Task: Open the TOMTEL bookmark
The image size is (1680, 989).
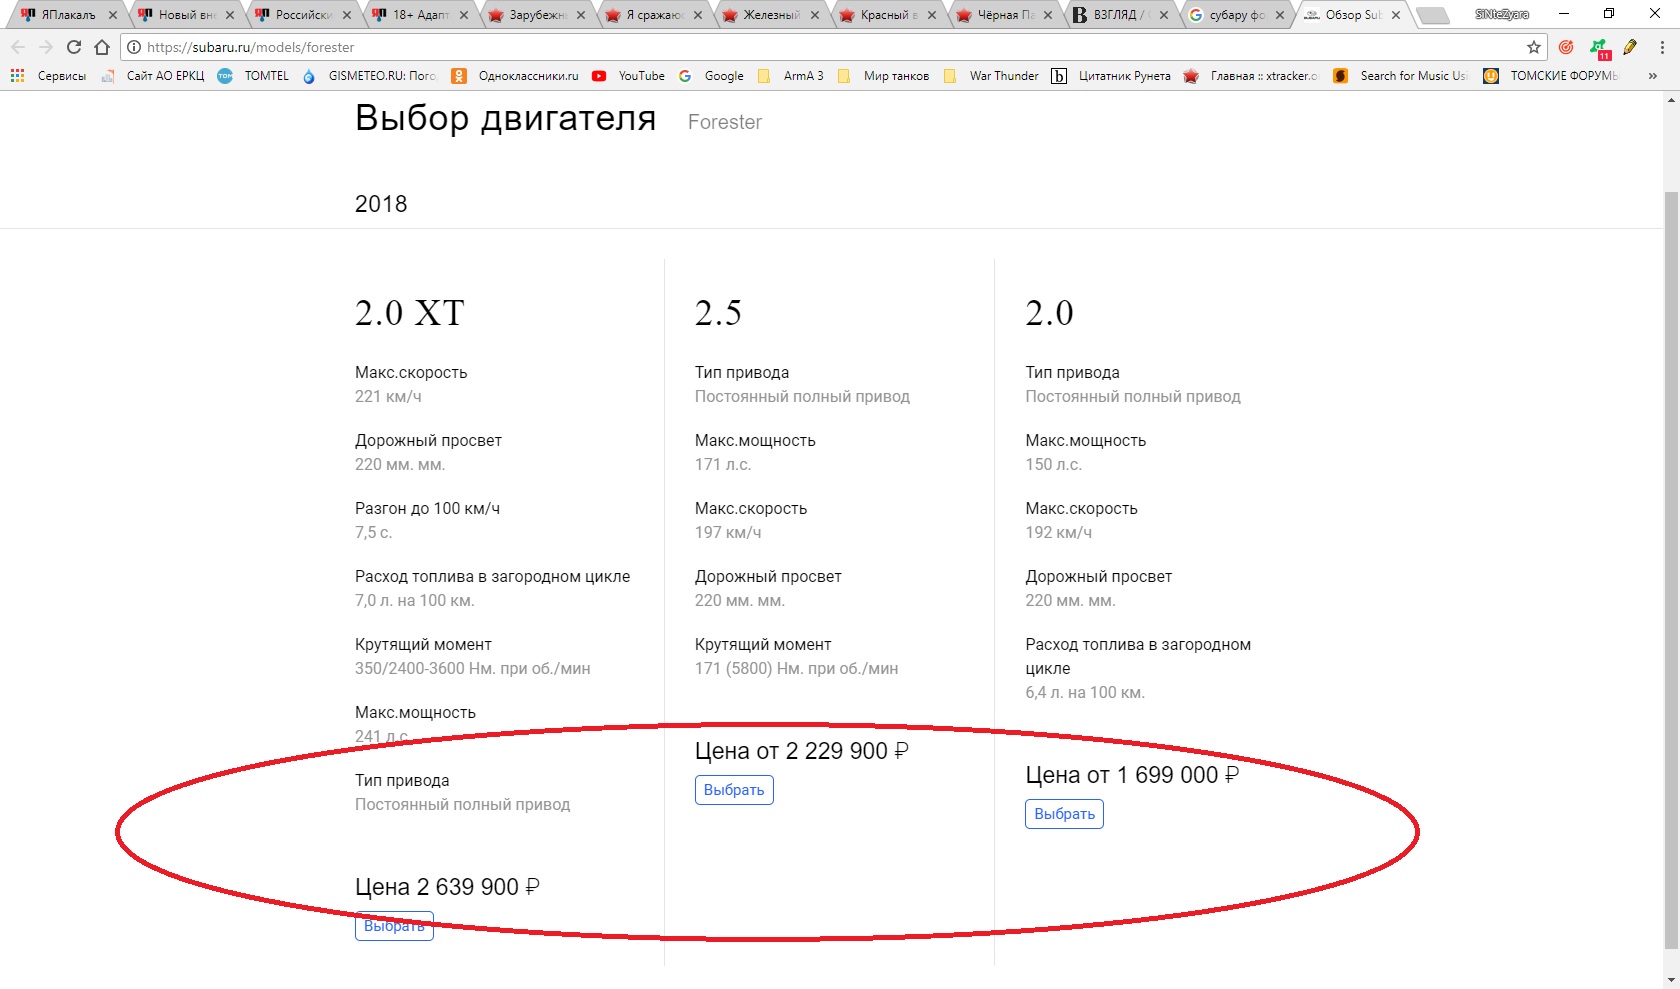Action: click(x=254, y=76)
